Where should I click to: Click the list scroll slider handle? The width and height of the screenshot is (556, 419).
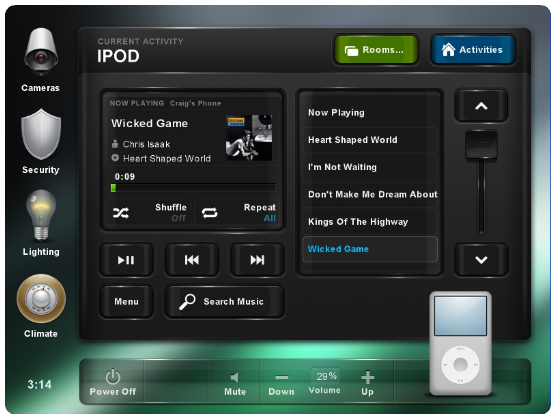tap(481, 145)
